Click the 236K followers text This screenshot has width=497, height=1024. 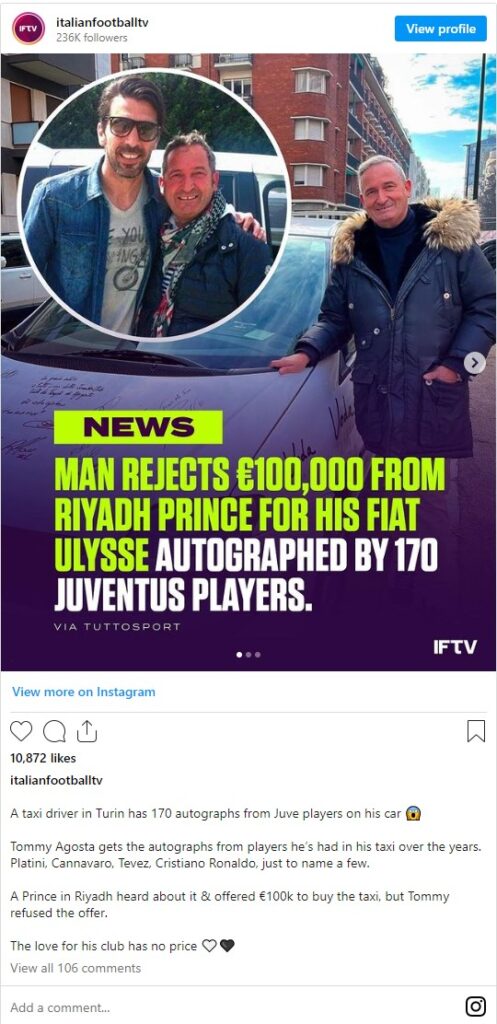91,38
